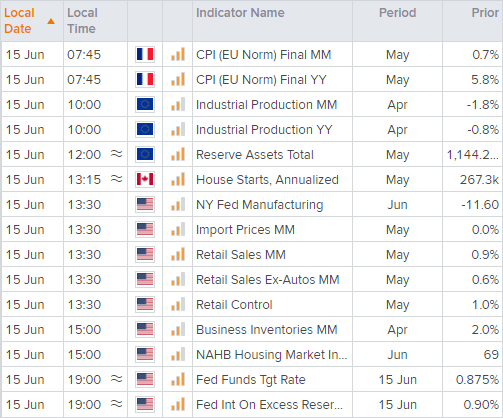Select the Industrial Production YY indicator name
The width and height of the screenshot is (503, 418).
(264, 130)
